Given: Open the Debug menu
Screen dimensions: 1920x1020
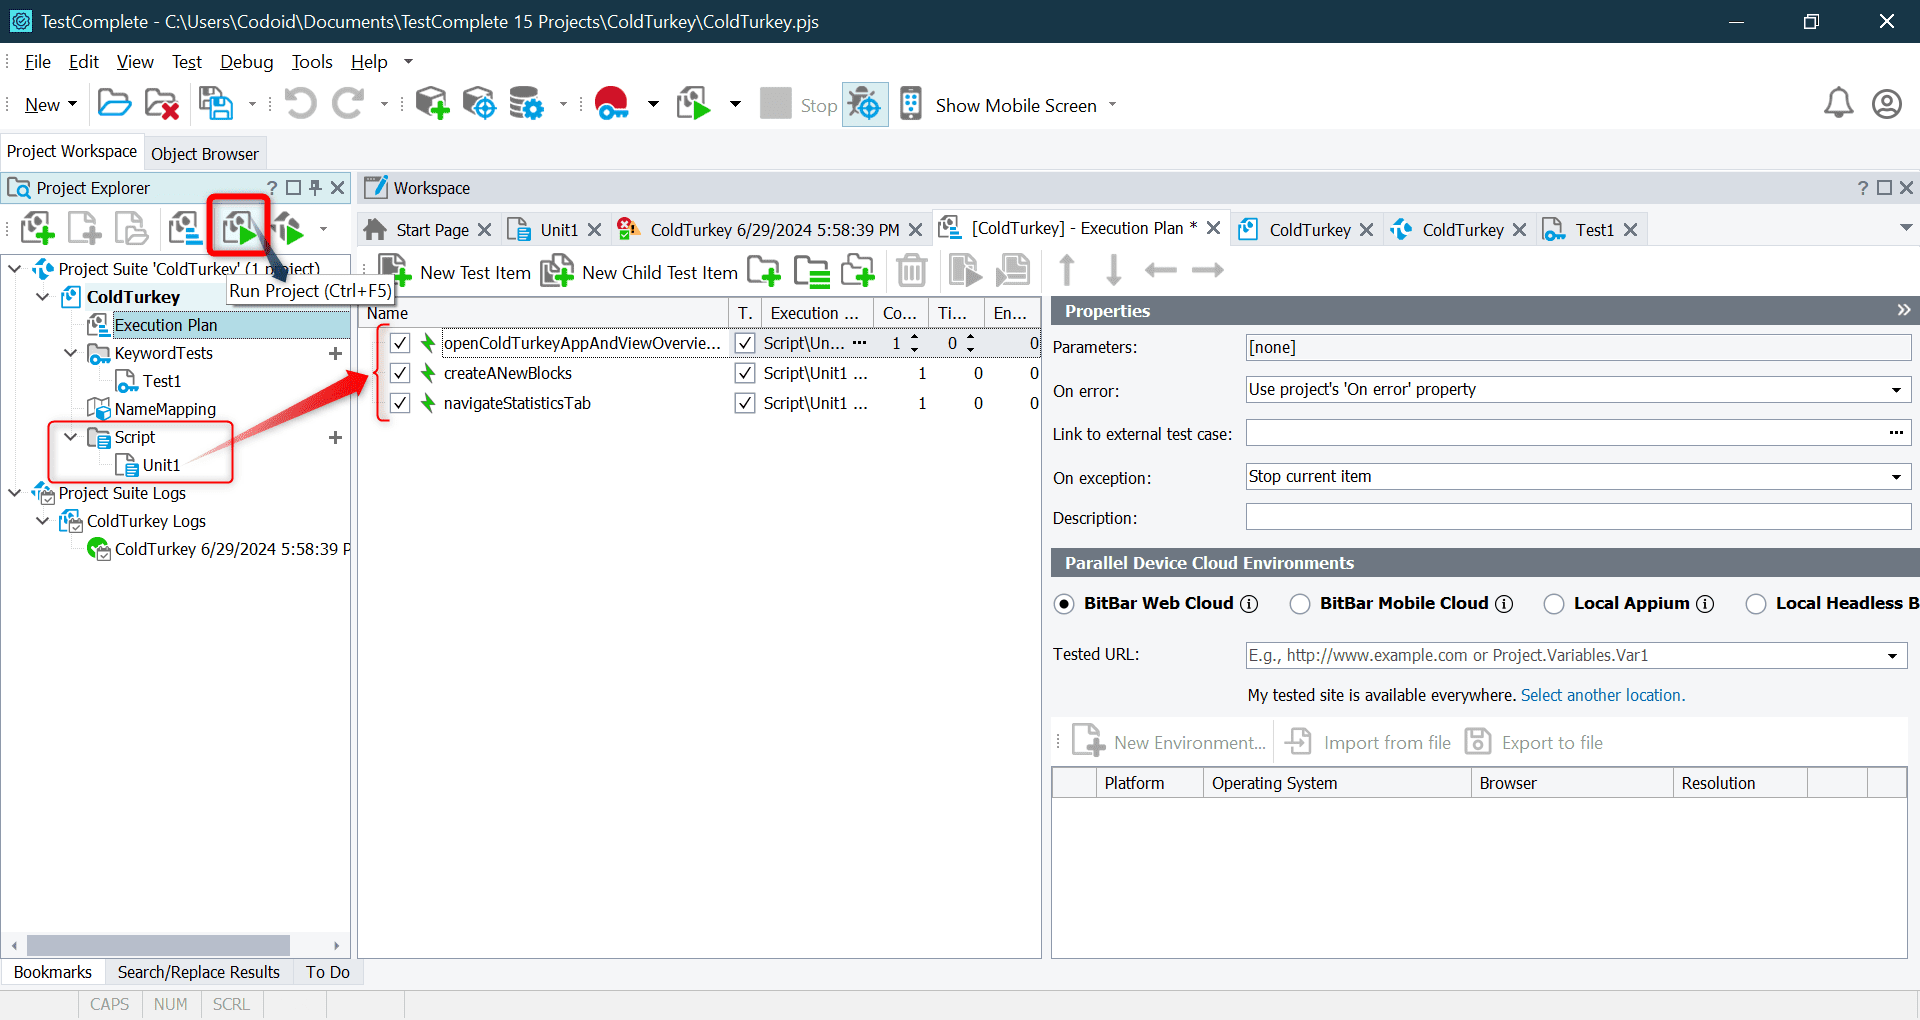Looking at the screenshot, I should click(x=246, y=61).
